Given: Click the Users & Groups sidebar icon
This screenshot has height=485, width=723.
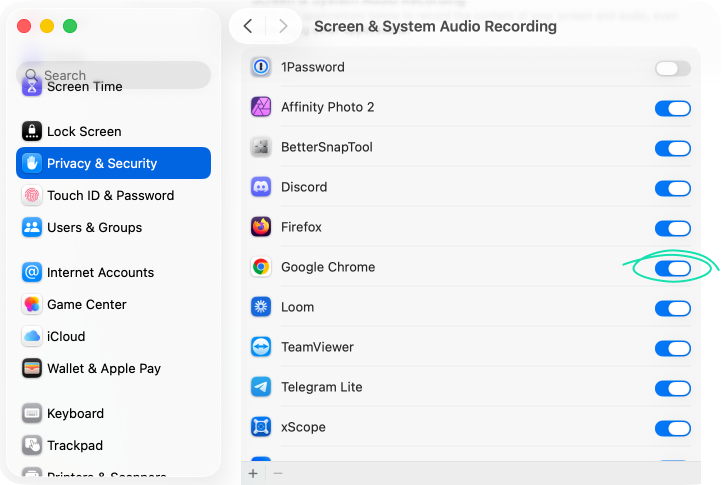Looking at the screenshot, I should 32,227.
